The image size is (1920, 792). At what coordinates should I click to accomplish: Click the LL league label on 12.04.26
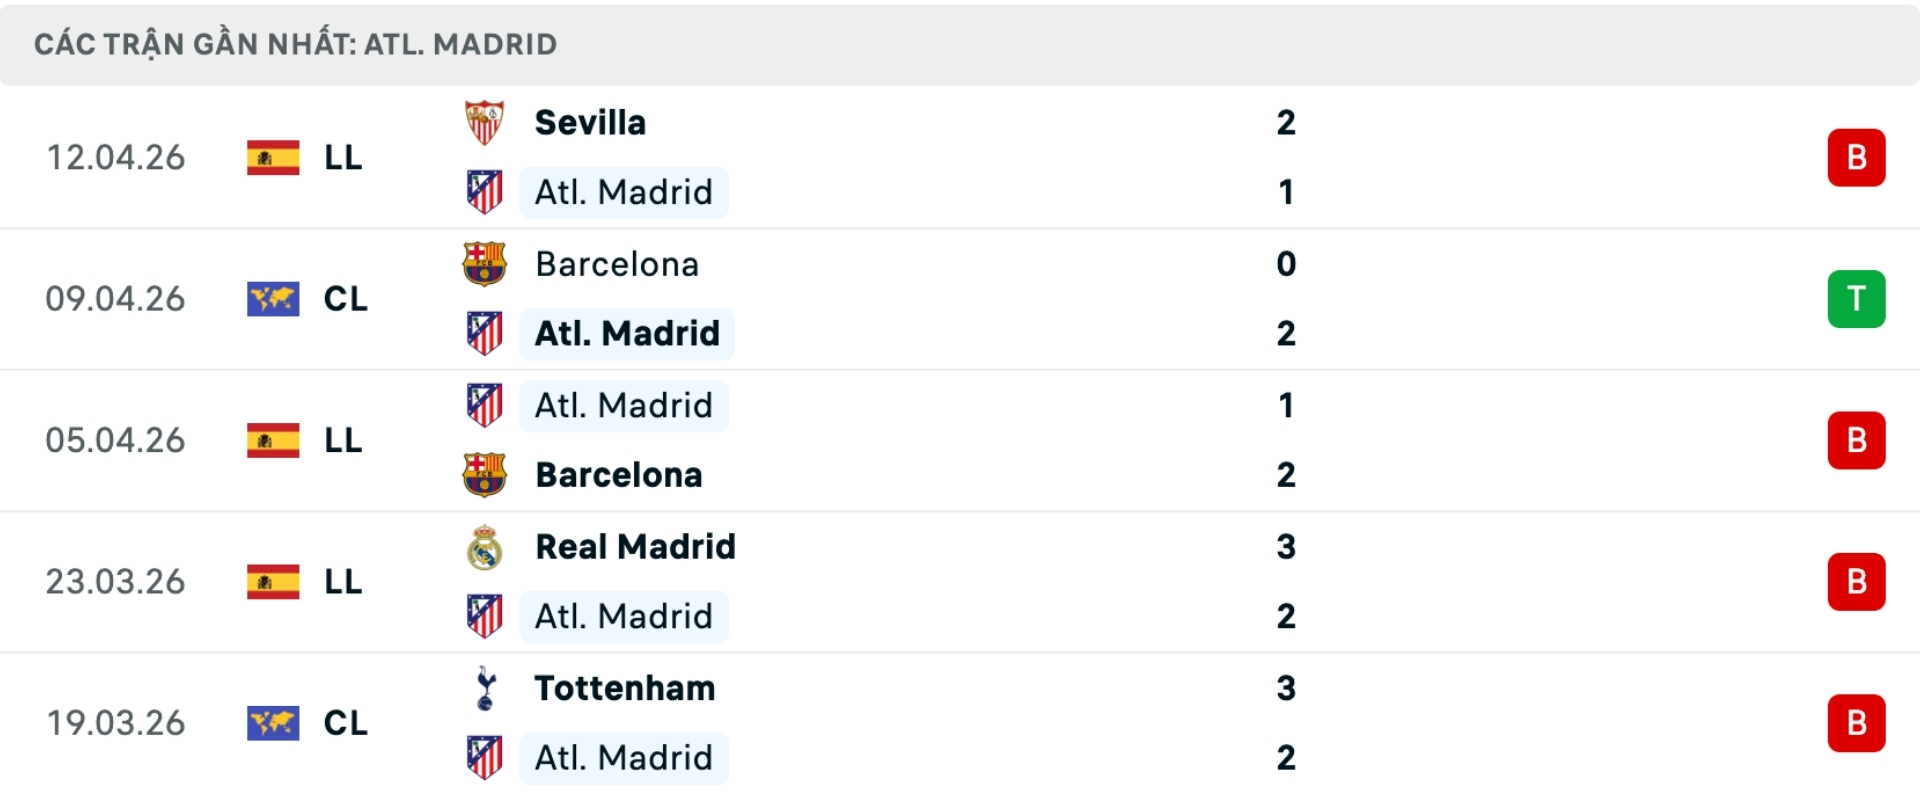tap(343, 158)
